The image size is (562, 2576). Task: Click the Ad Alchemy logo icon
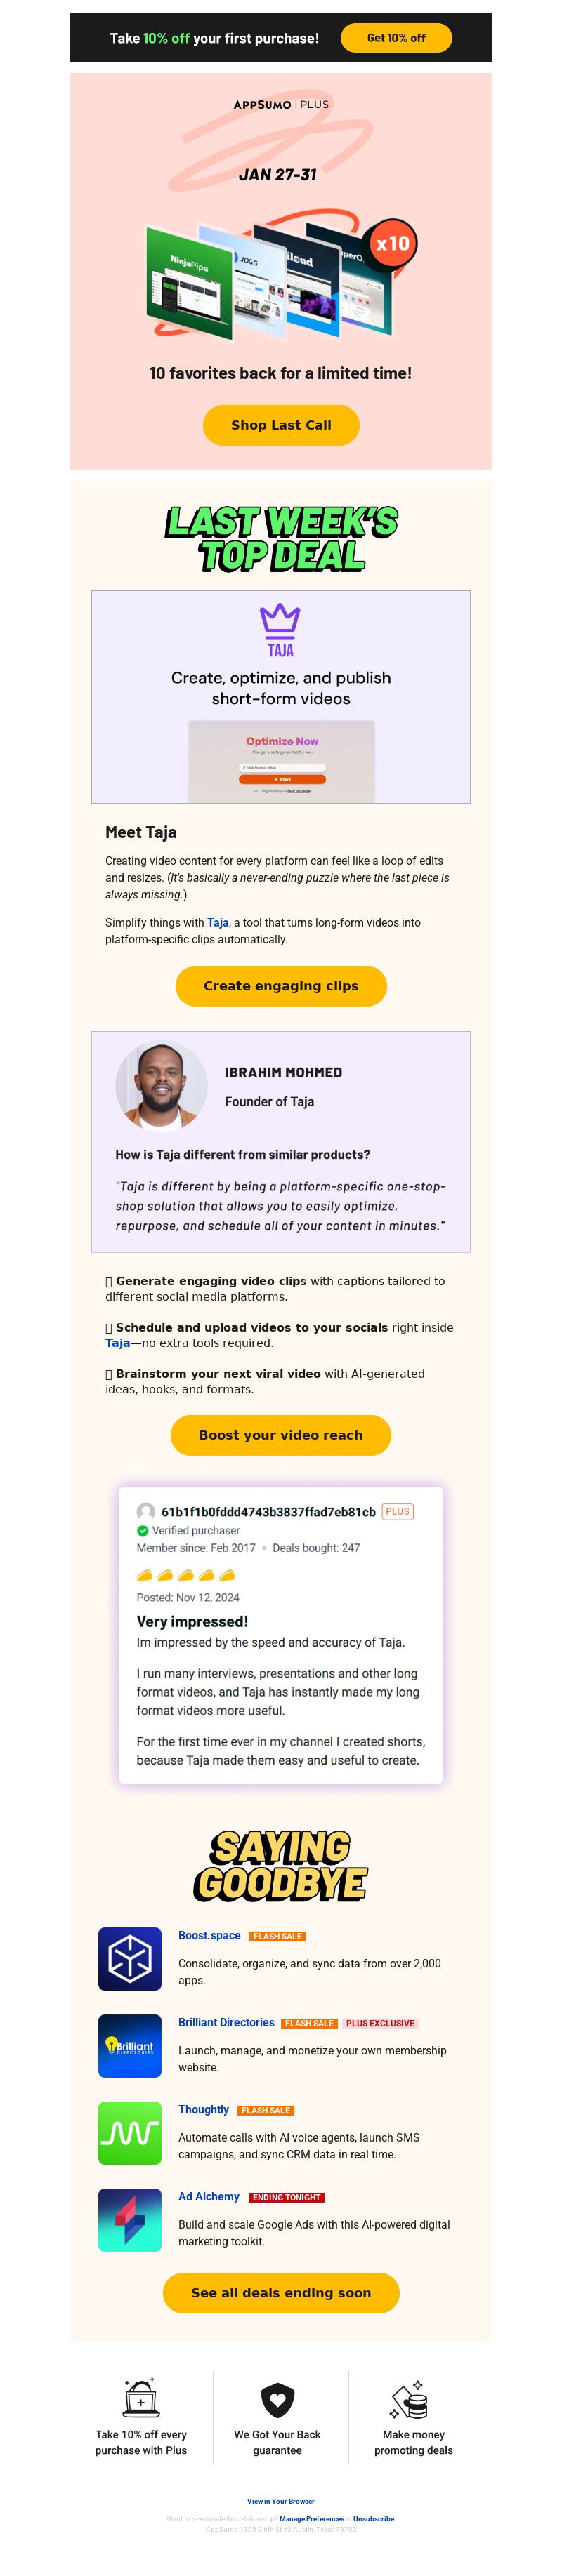click(x=130, y=2220)
